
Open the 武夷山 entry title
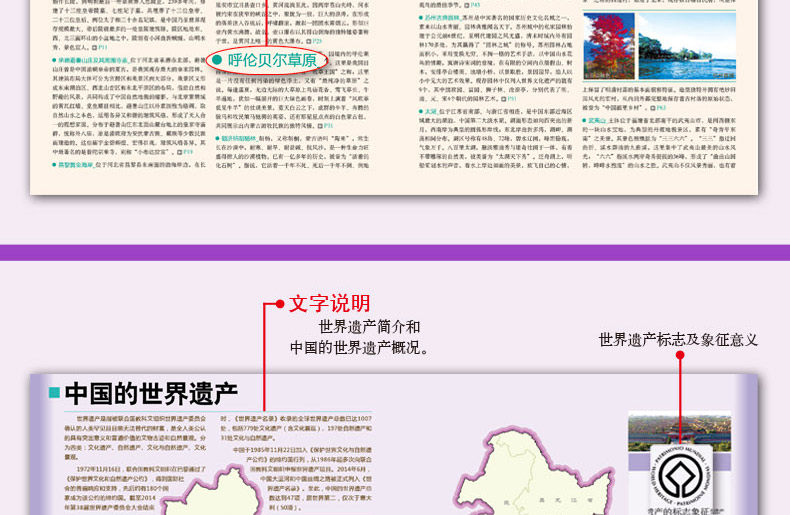point(597,121)
